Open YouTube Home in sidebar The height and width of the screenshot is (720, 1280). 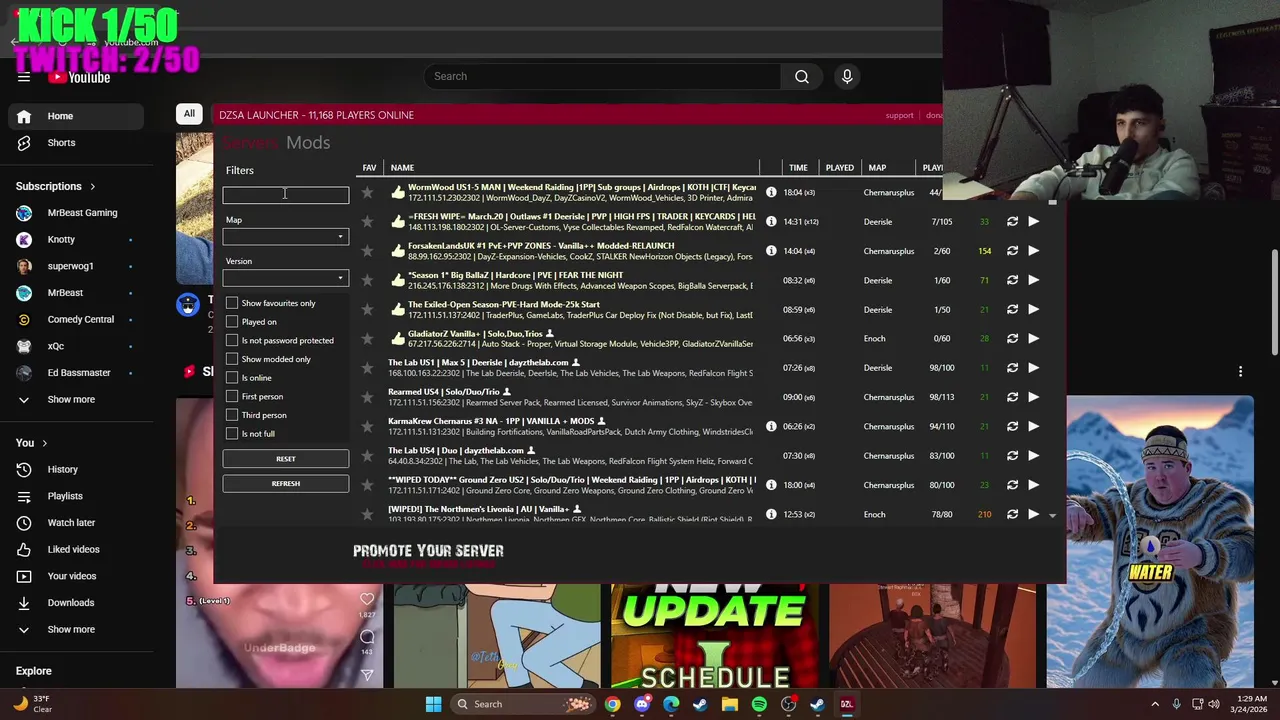76,116
